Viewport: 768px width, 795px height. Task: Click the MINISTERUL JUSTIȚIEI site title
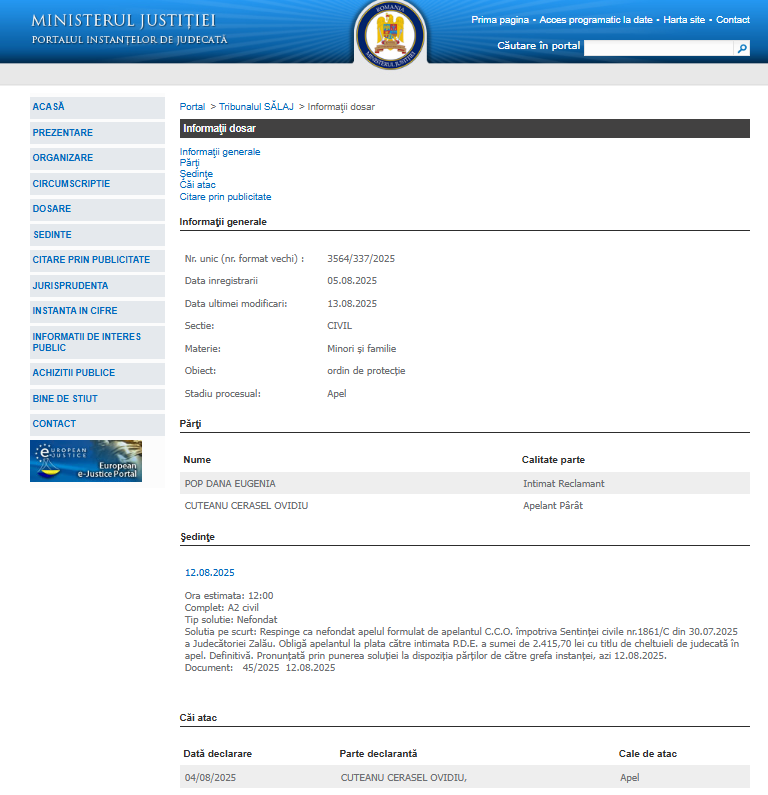pos(124,21)
